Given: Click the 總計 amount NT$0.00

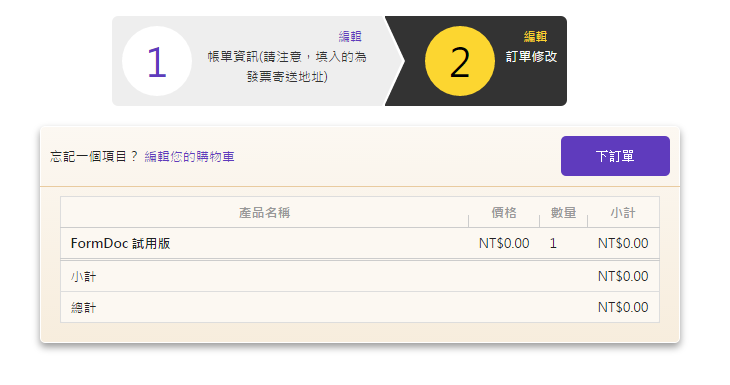Looking at the screenshot, I should pos(623,307).
